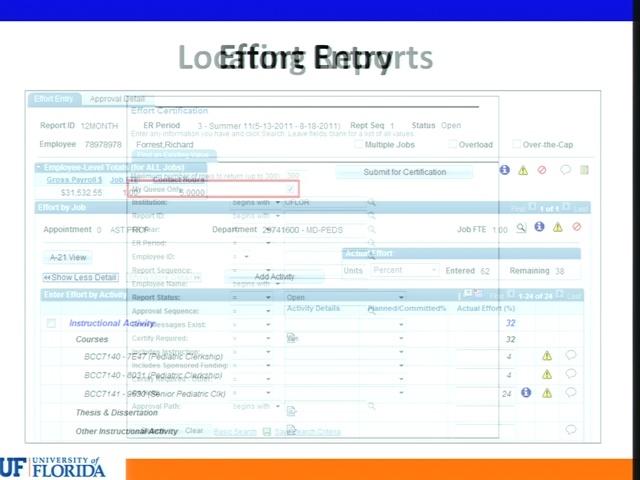Click the warning triangle beside Submit for Certification
The width and height of the screenshot is (640, 480).
523,171
